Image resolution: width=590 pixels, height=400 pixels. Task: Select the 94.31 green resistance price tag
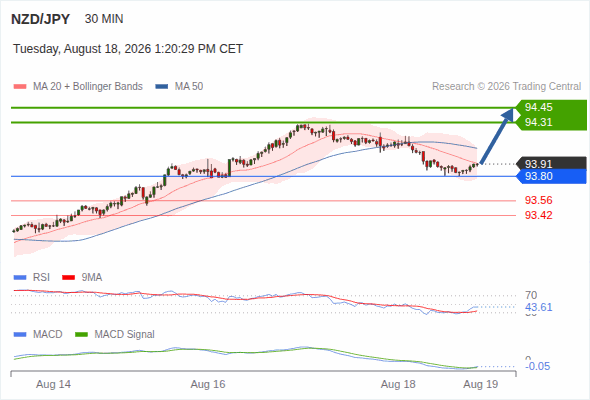tap(551, 122)
